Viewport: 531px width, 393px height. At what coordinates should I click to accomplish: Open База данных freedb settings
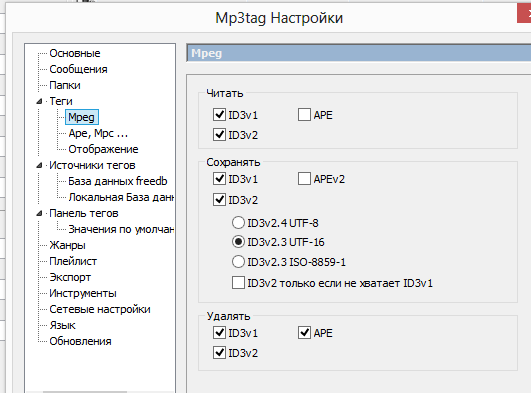pyautogui.click(x=118, y=181)
